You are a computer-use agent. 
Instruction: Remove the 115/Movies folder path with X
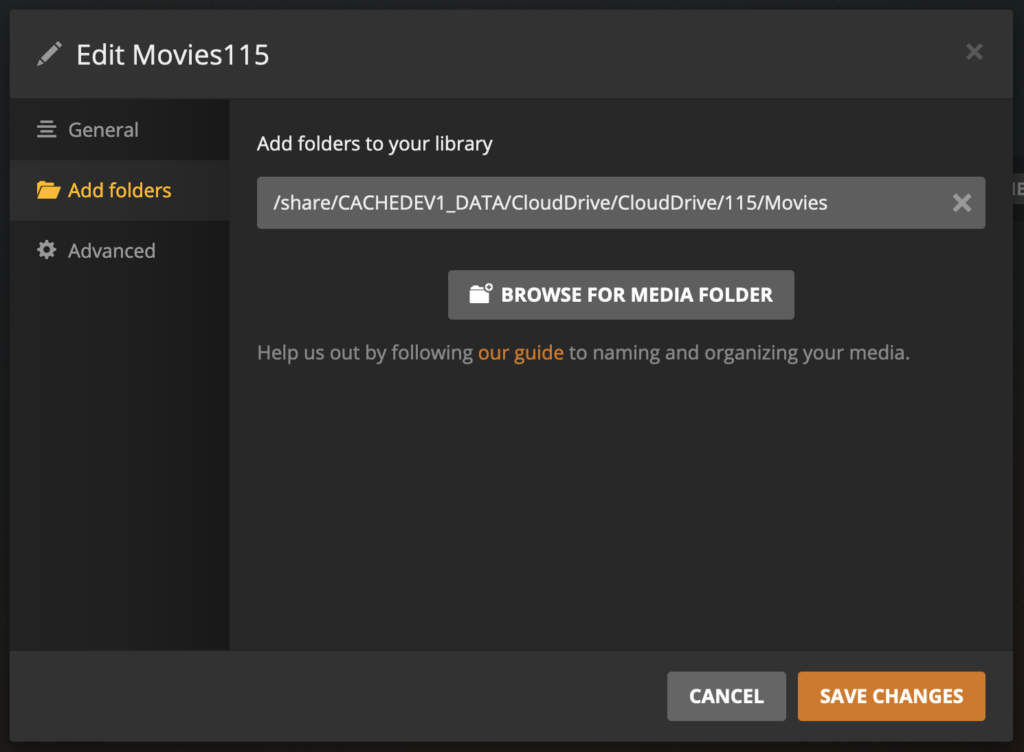tap(961, 203)
